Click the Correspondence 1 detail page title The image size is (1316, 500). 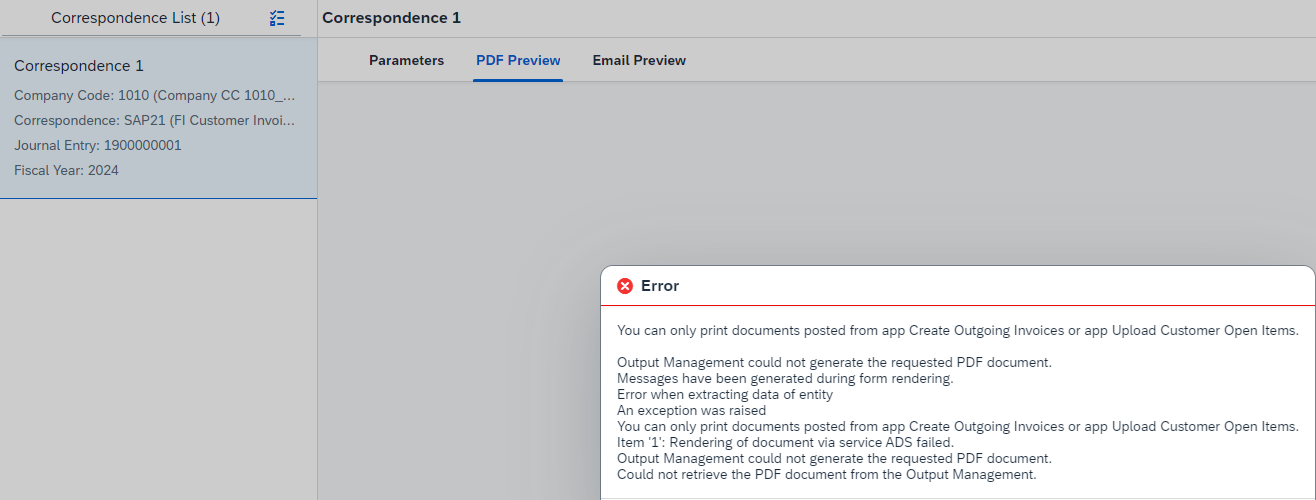tap(391, 18)
